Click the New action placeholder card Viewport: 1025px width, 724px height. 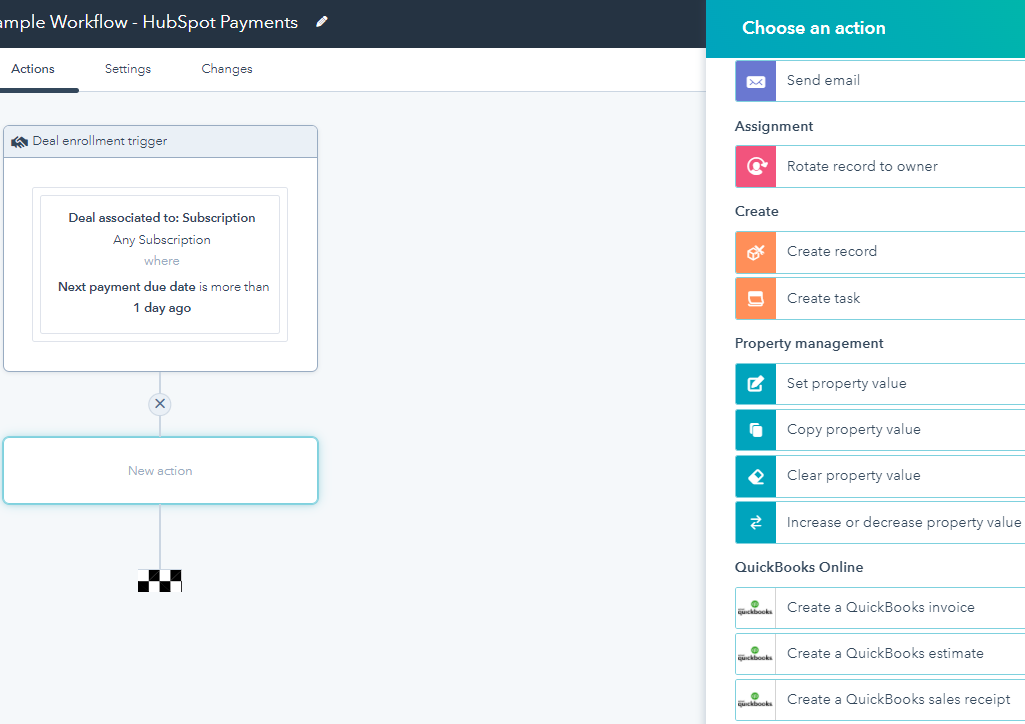click(160, 471)
